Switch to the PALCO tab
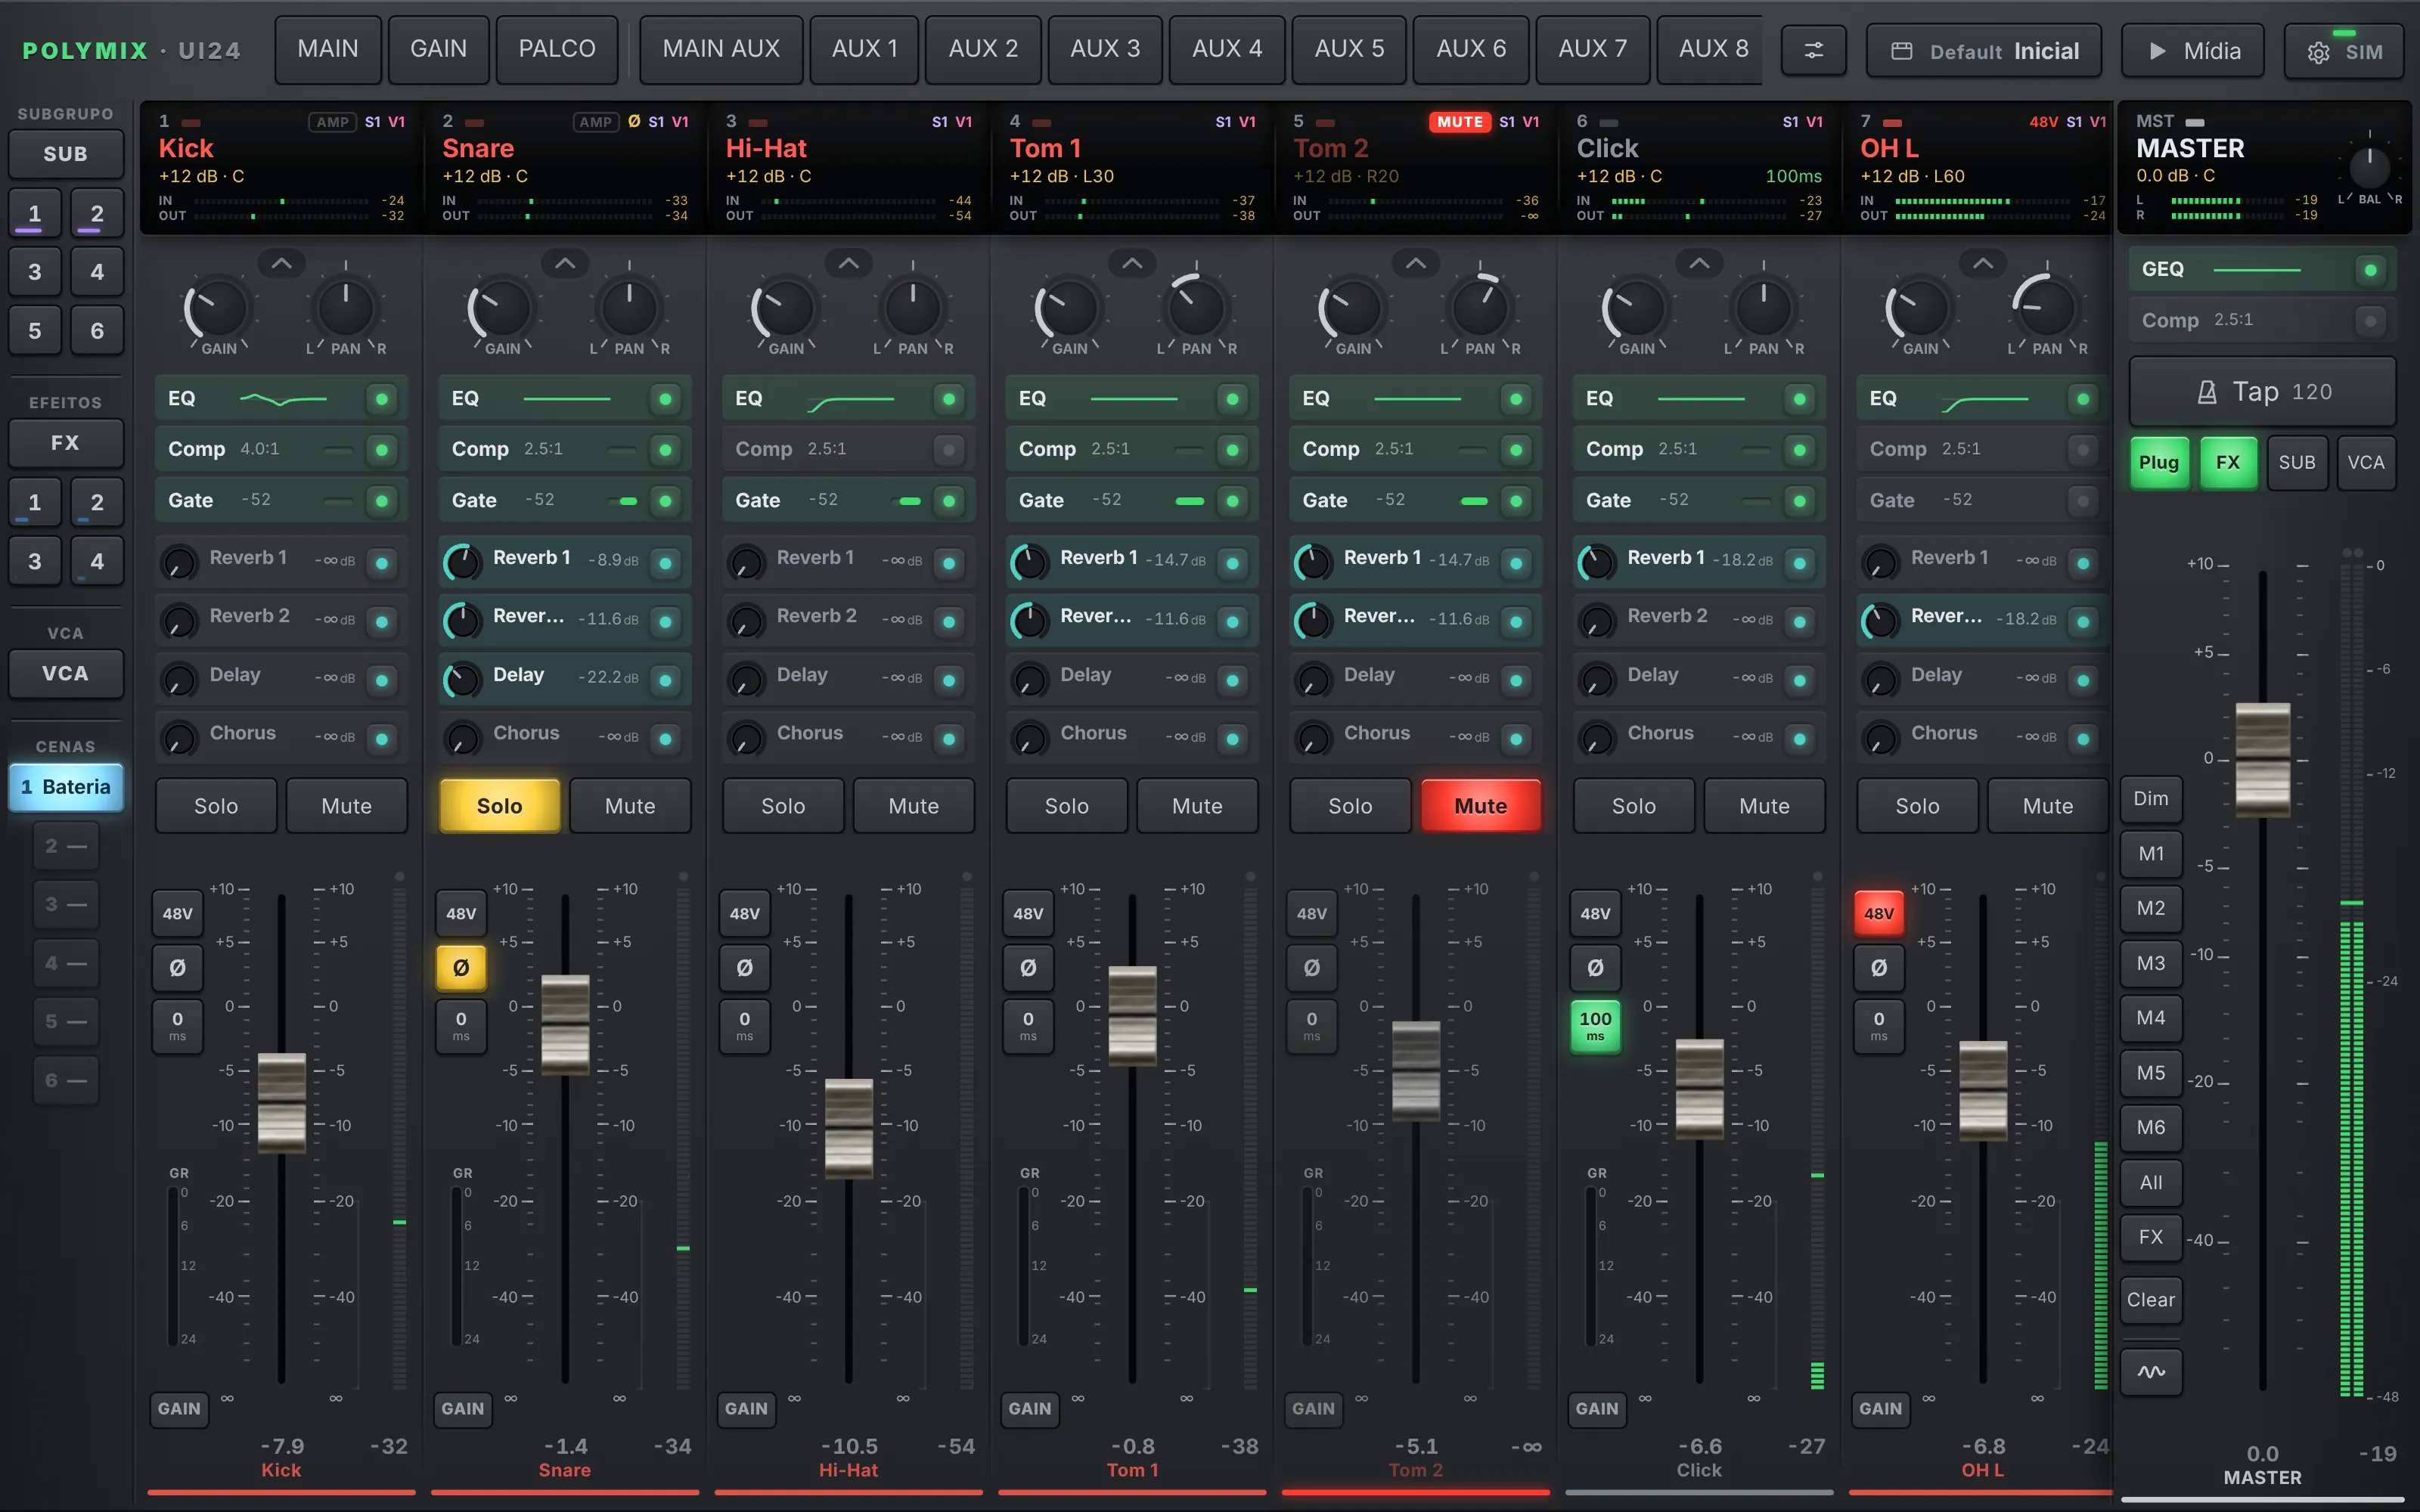Viewport: 2420px width, 1512px height. 557,49
